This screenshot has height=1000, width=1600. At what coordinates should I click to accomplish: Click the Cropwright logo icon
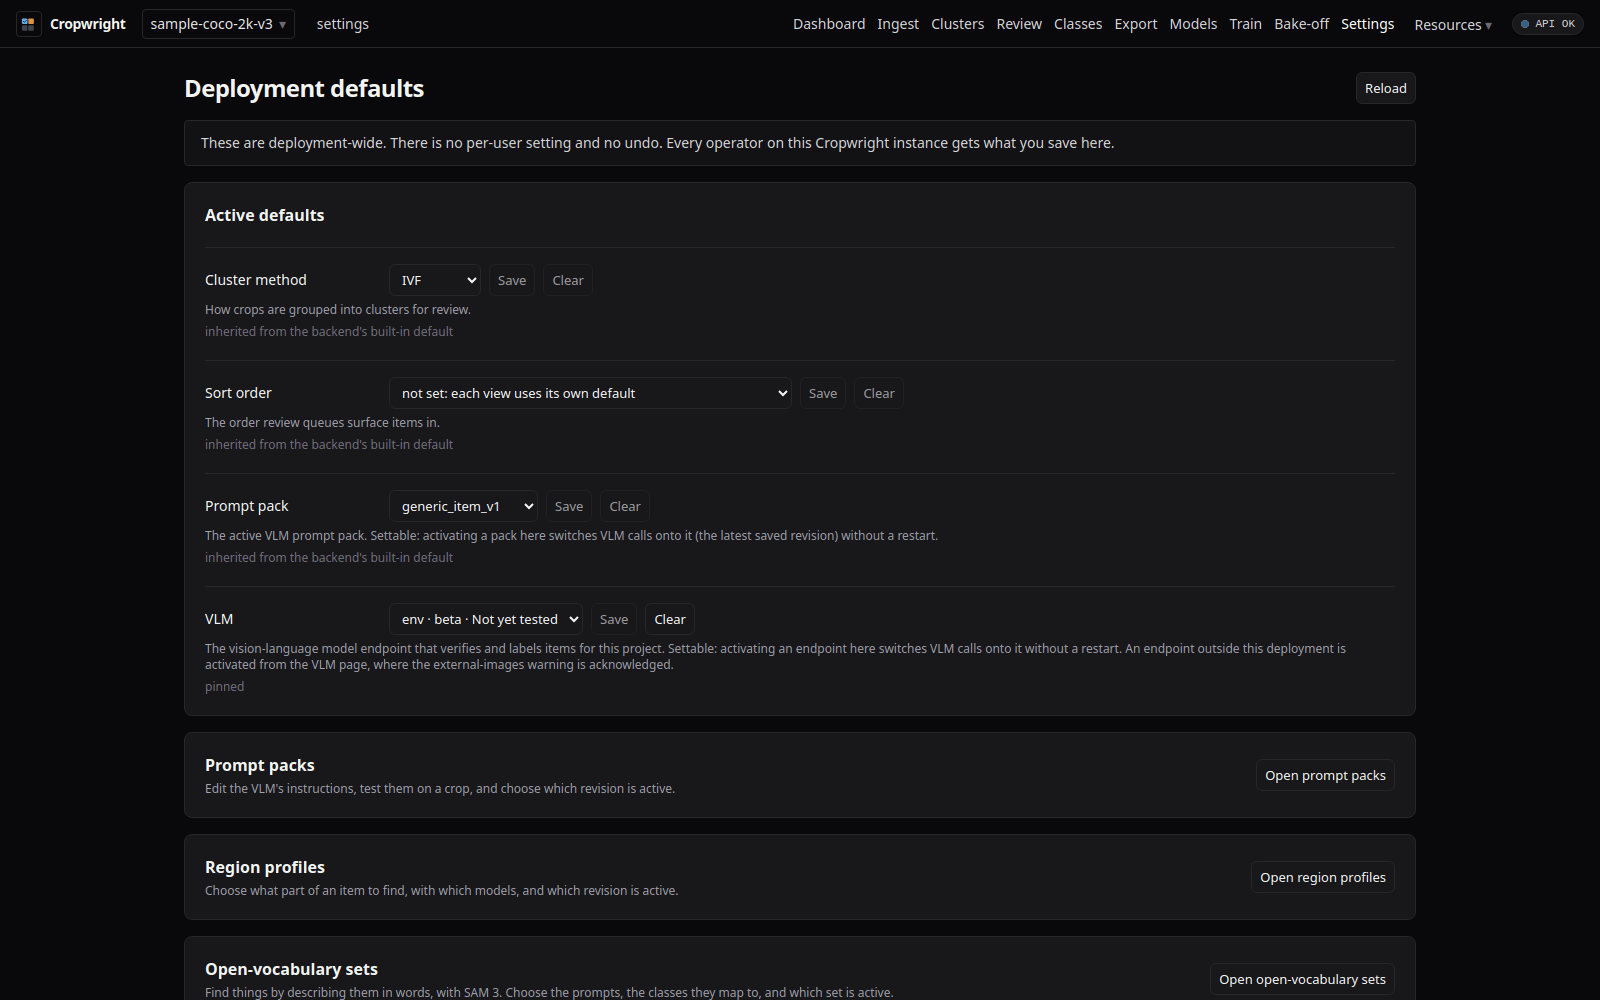tap(28, 24)
